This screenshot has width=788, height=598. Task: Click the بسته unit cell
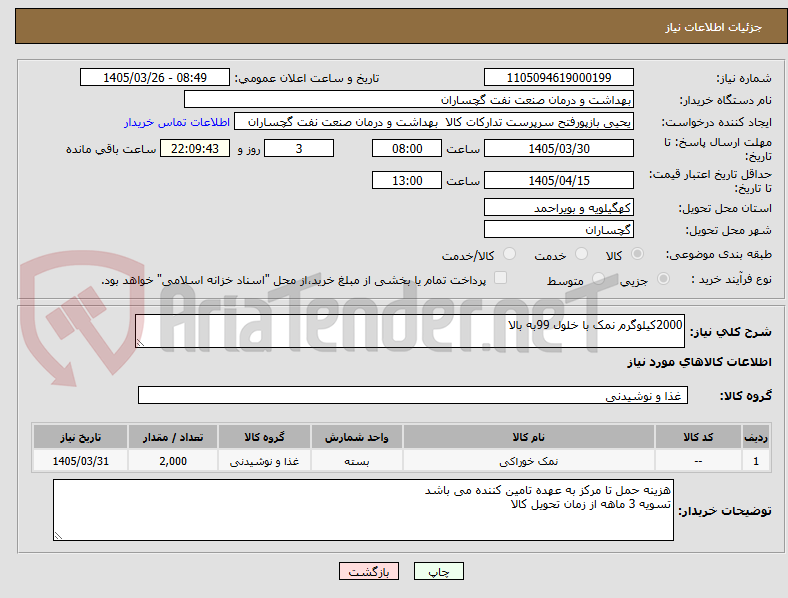356,461
